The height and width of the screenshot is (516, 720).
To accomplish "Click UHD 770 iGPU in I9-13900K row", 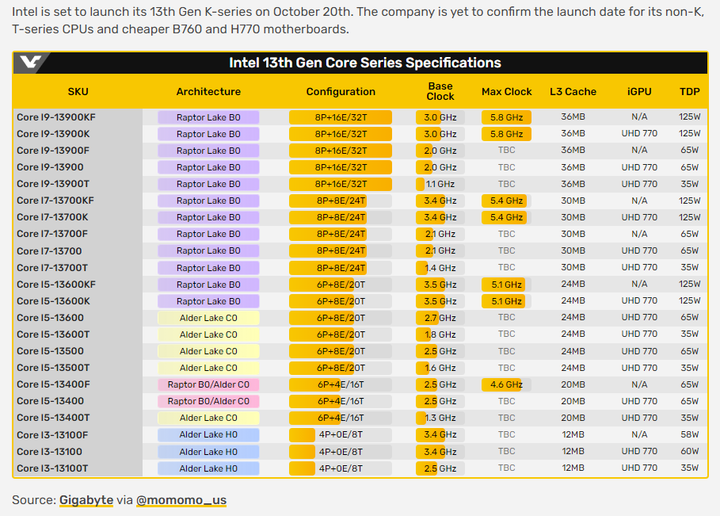I will pyautogui.click(x=639, y=133).
